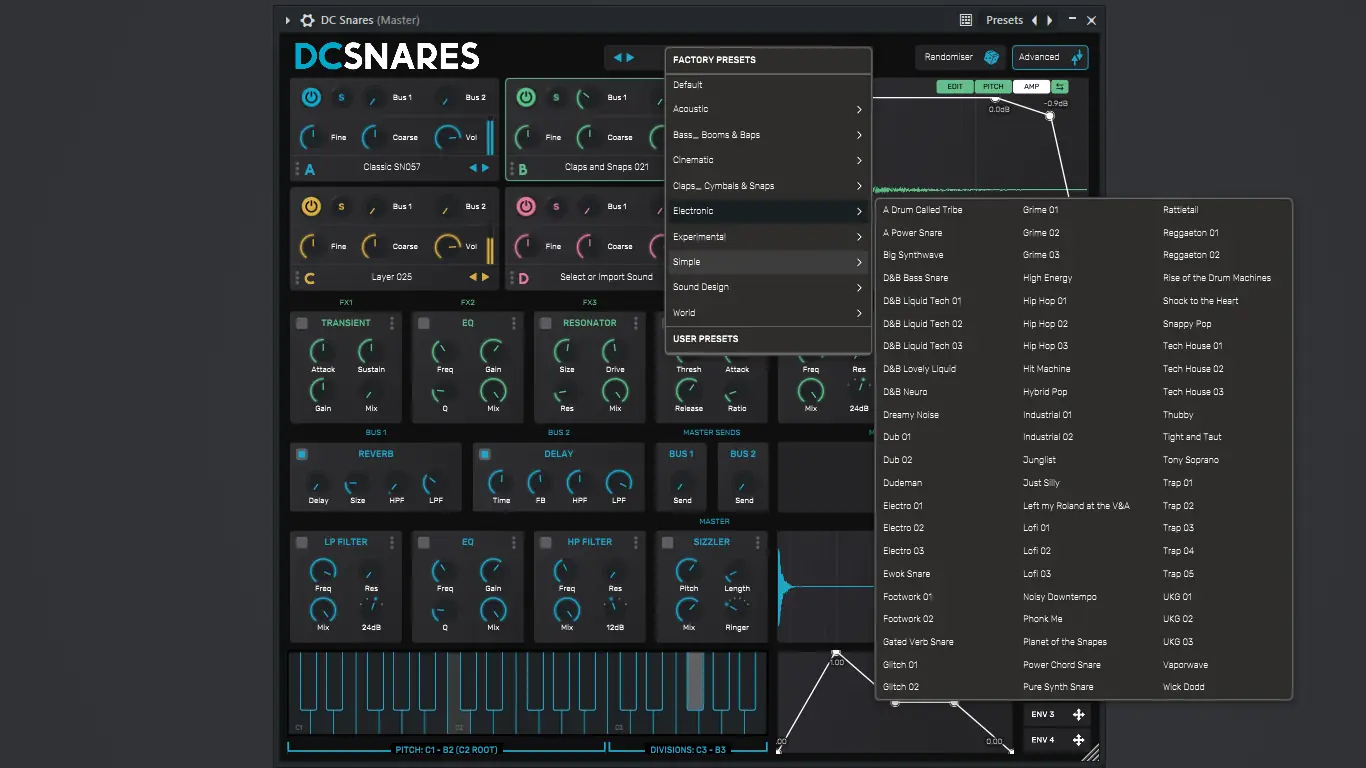Toggle the yellow power button on layer C
Screen dimensions: 1366x768
click(311, 206)
